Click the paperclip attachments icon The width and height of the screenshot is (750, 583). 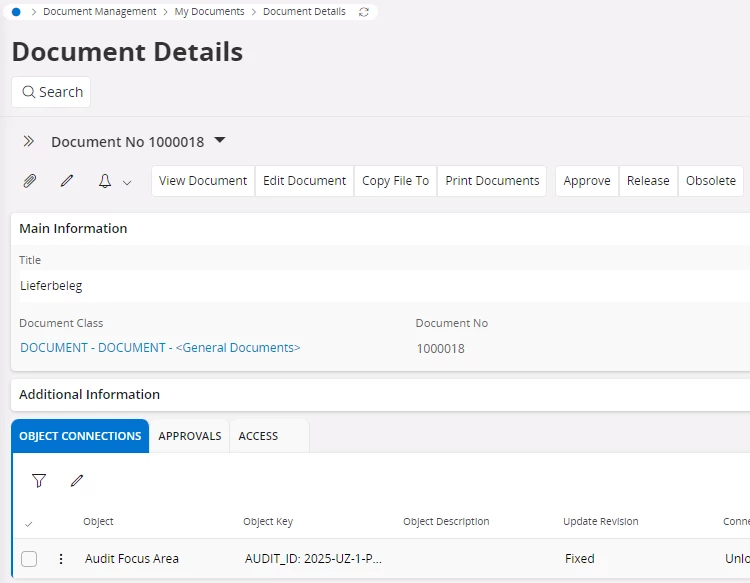click(30, 181)
